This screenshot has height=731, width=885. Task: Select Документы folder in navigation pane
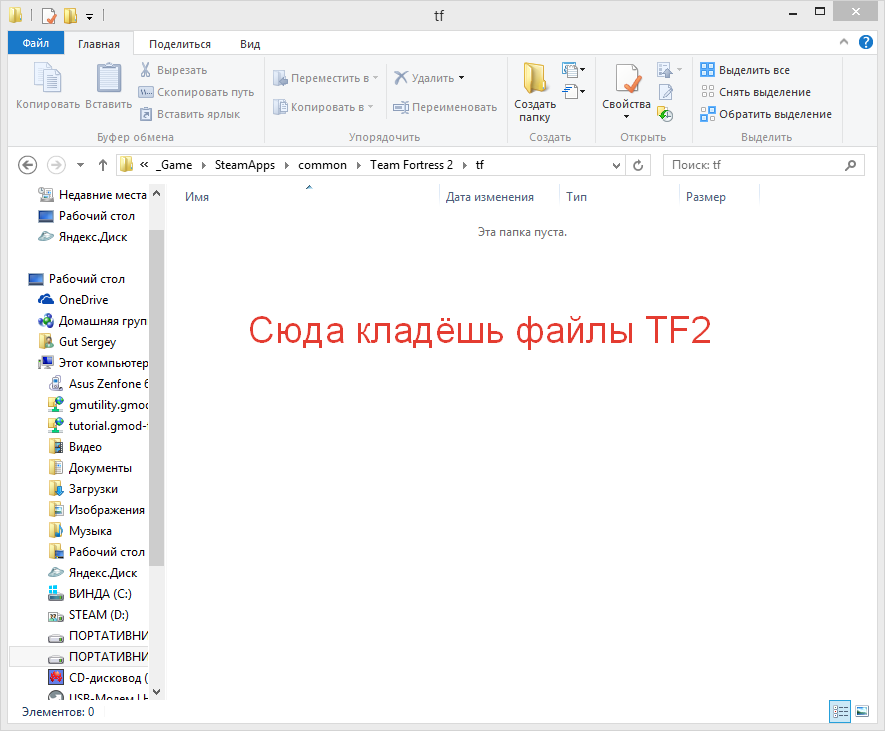[90, 468]
